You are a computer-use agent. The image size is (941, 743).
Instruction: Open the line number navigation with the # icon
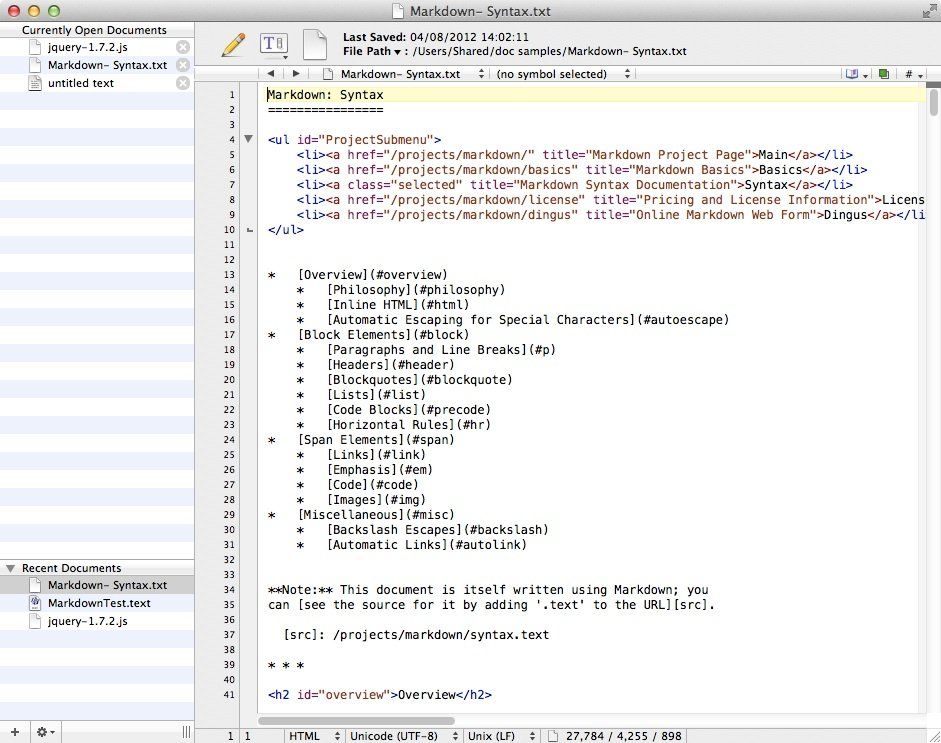pos(909,73)
